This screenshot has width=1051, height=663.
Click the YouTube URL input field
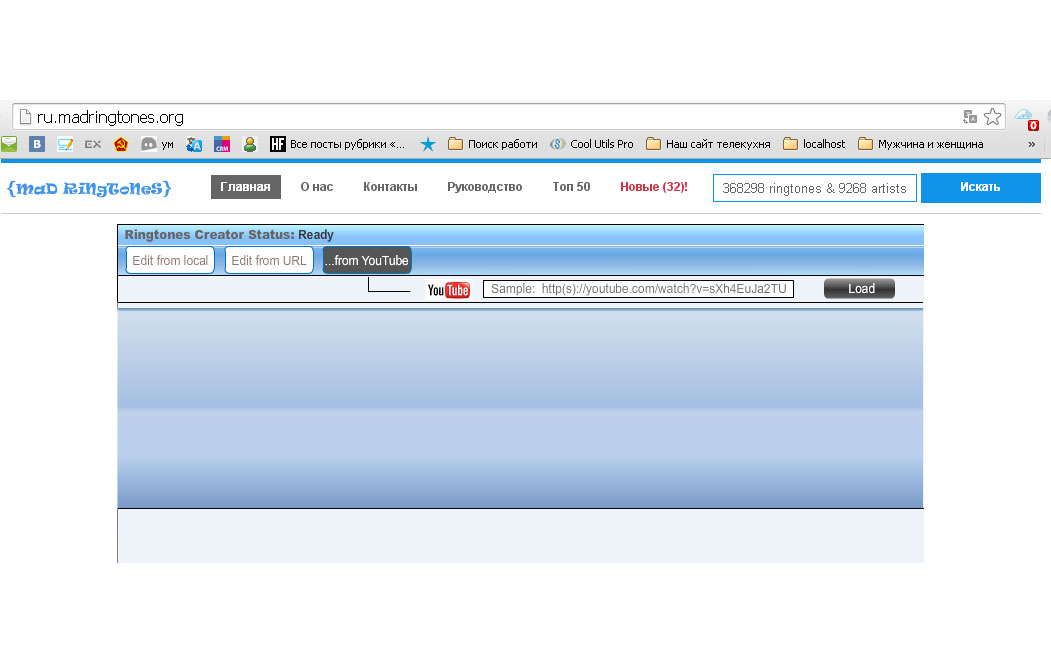pyautogui.click(x=638, y=289)
